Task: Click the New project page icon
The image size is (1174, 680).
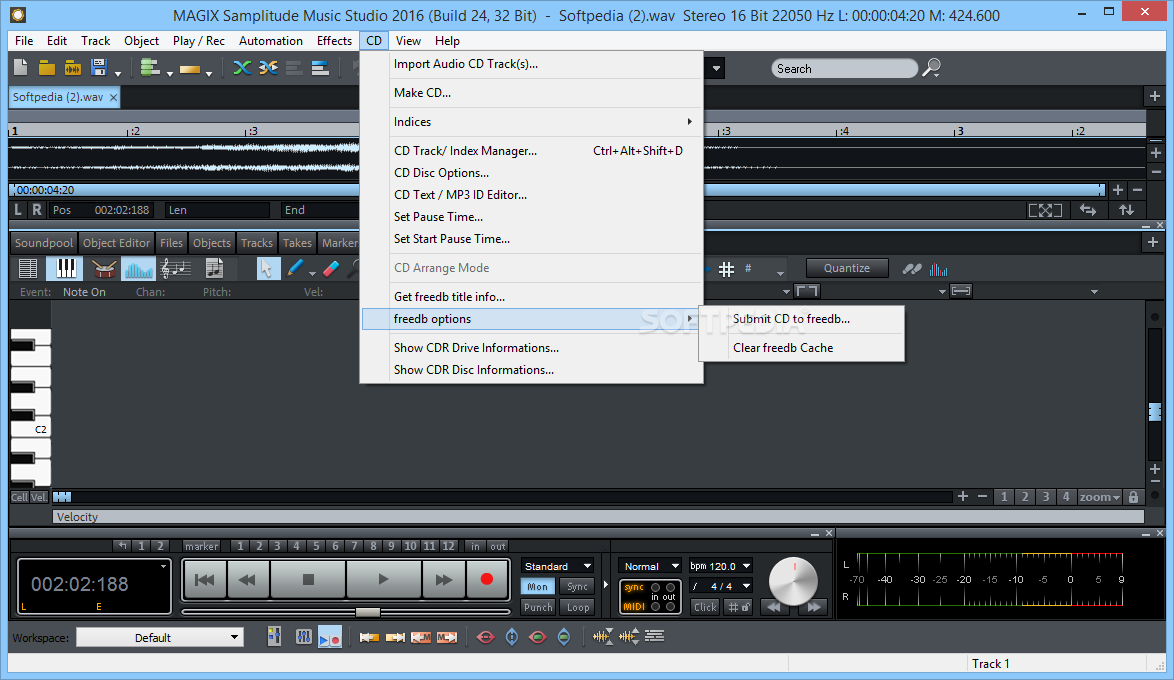Action: click(x=20, y=68)
